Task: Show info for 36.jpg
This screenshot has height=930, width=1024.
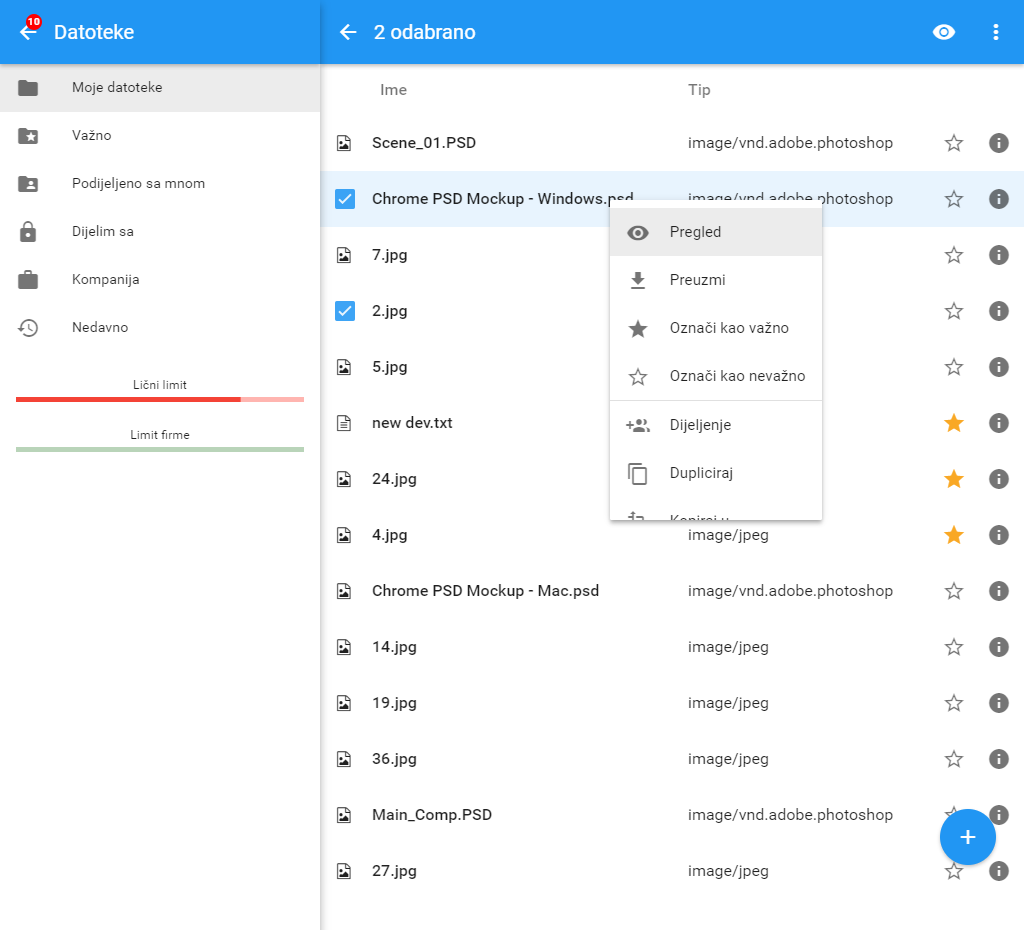Action: pyautogui.click(x=999, y=759)
